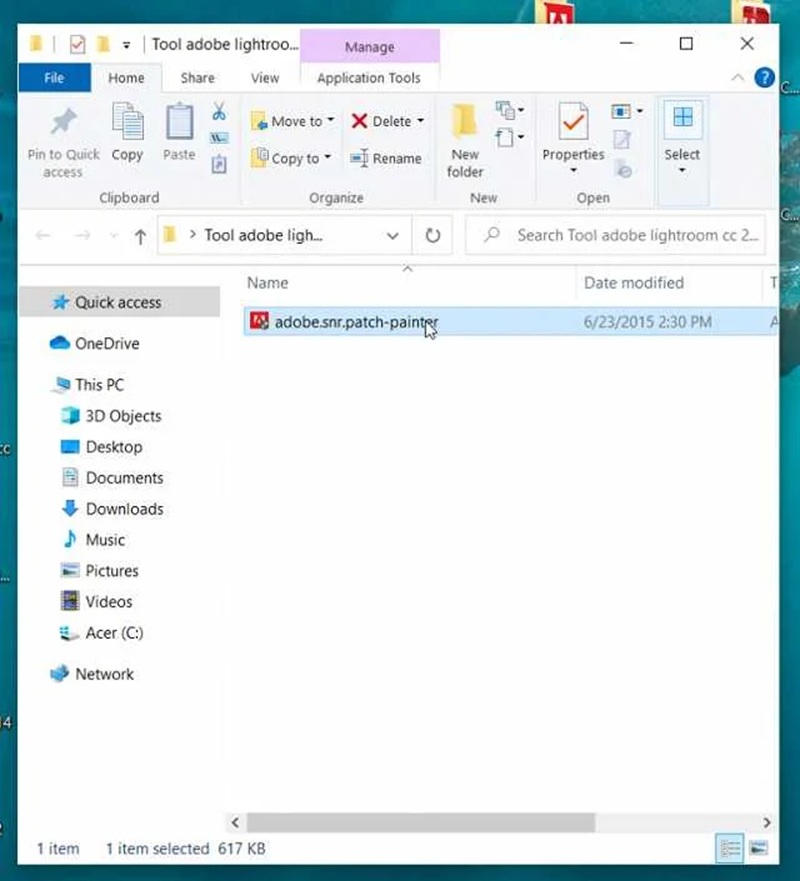
Task: Open the File menu
Action: (x=54, y=77)
